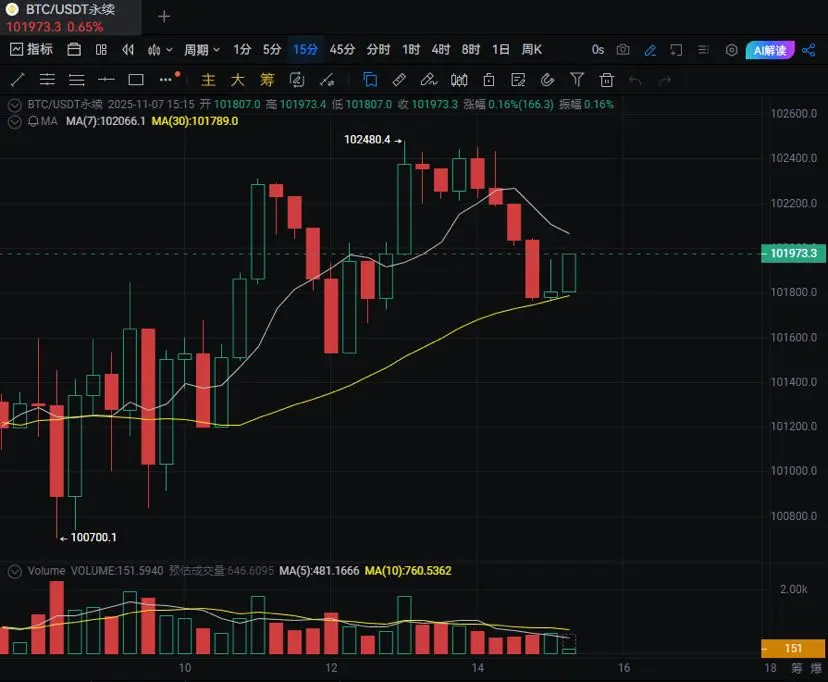Select the ruler measure tool
Viewport: 828px width, 682px height.
click(x=400, y=80)
